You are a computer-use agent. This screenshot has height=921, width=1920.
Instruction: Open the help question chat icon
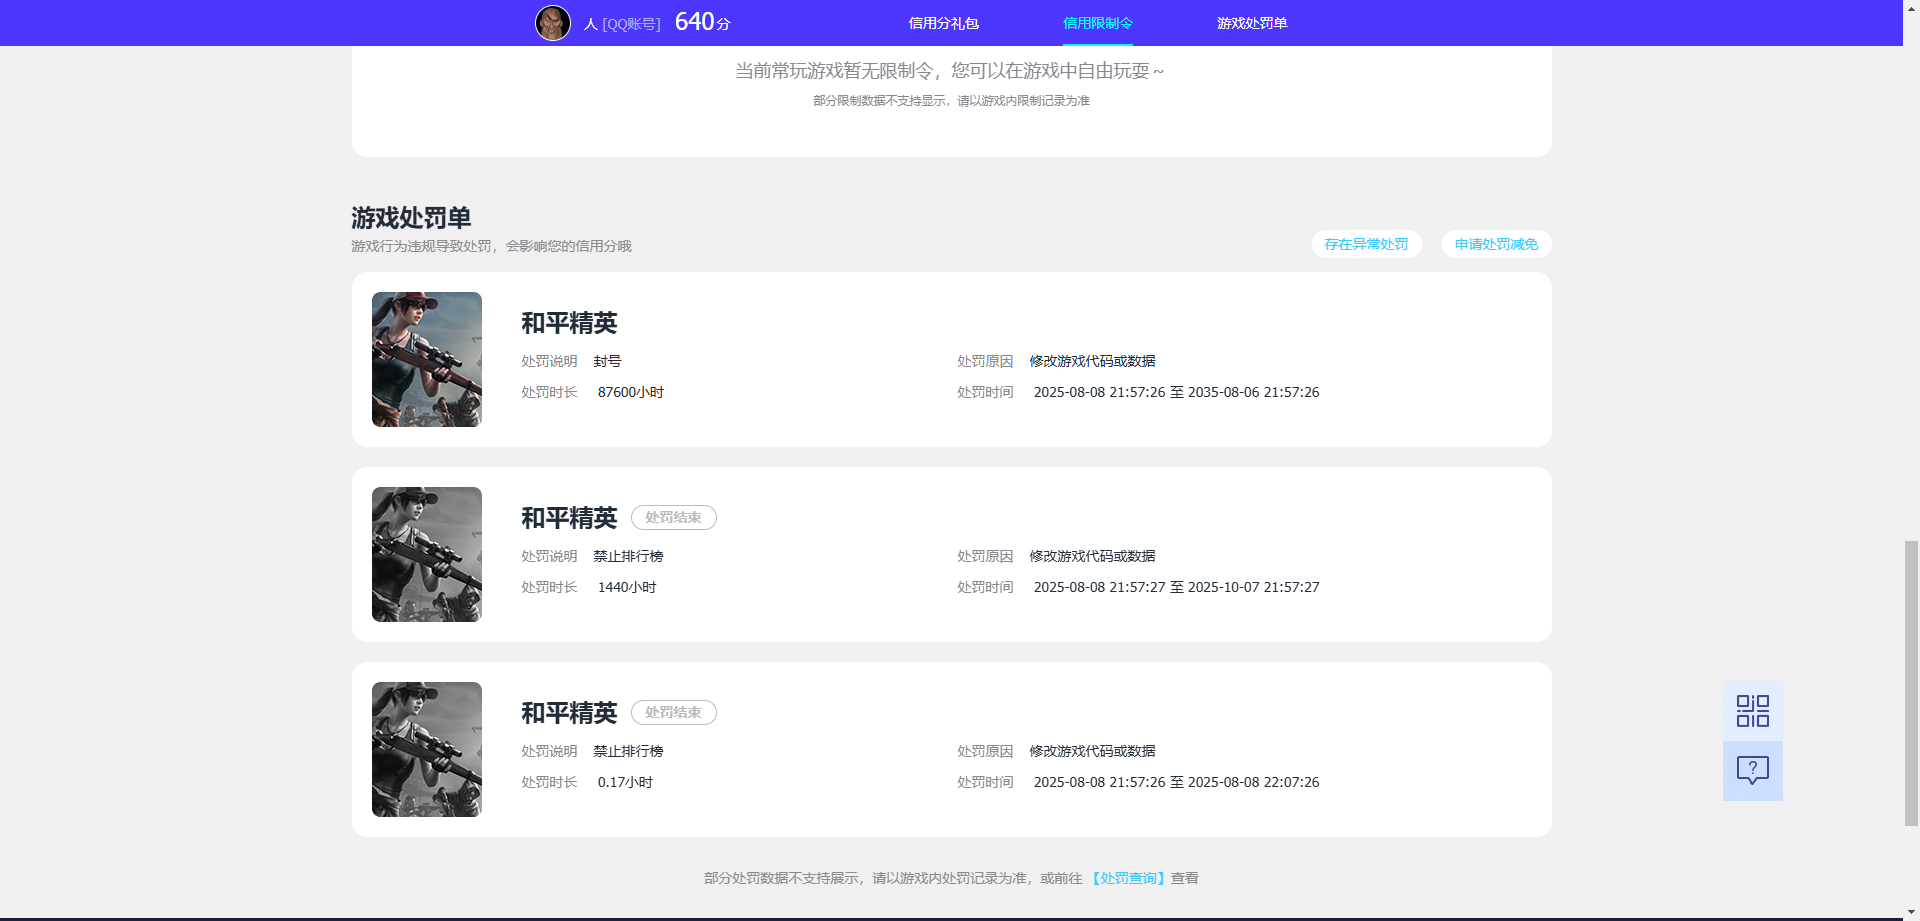(1752, 771)
